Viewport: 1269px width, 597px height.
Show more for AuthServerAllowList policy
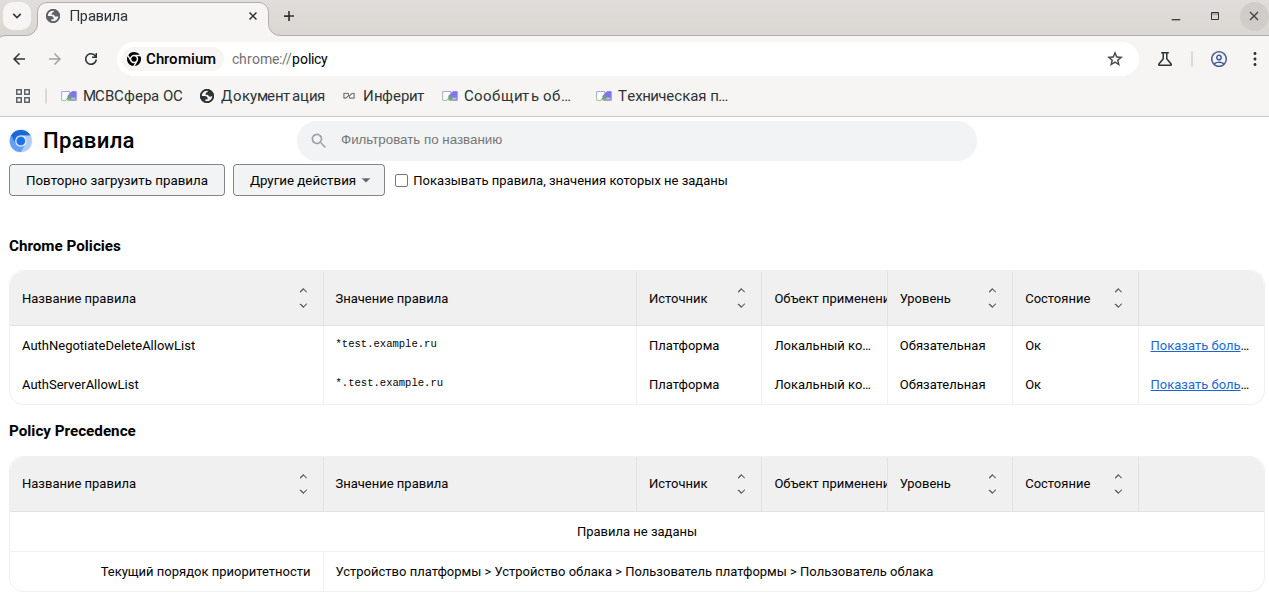point(1199,384)
